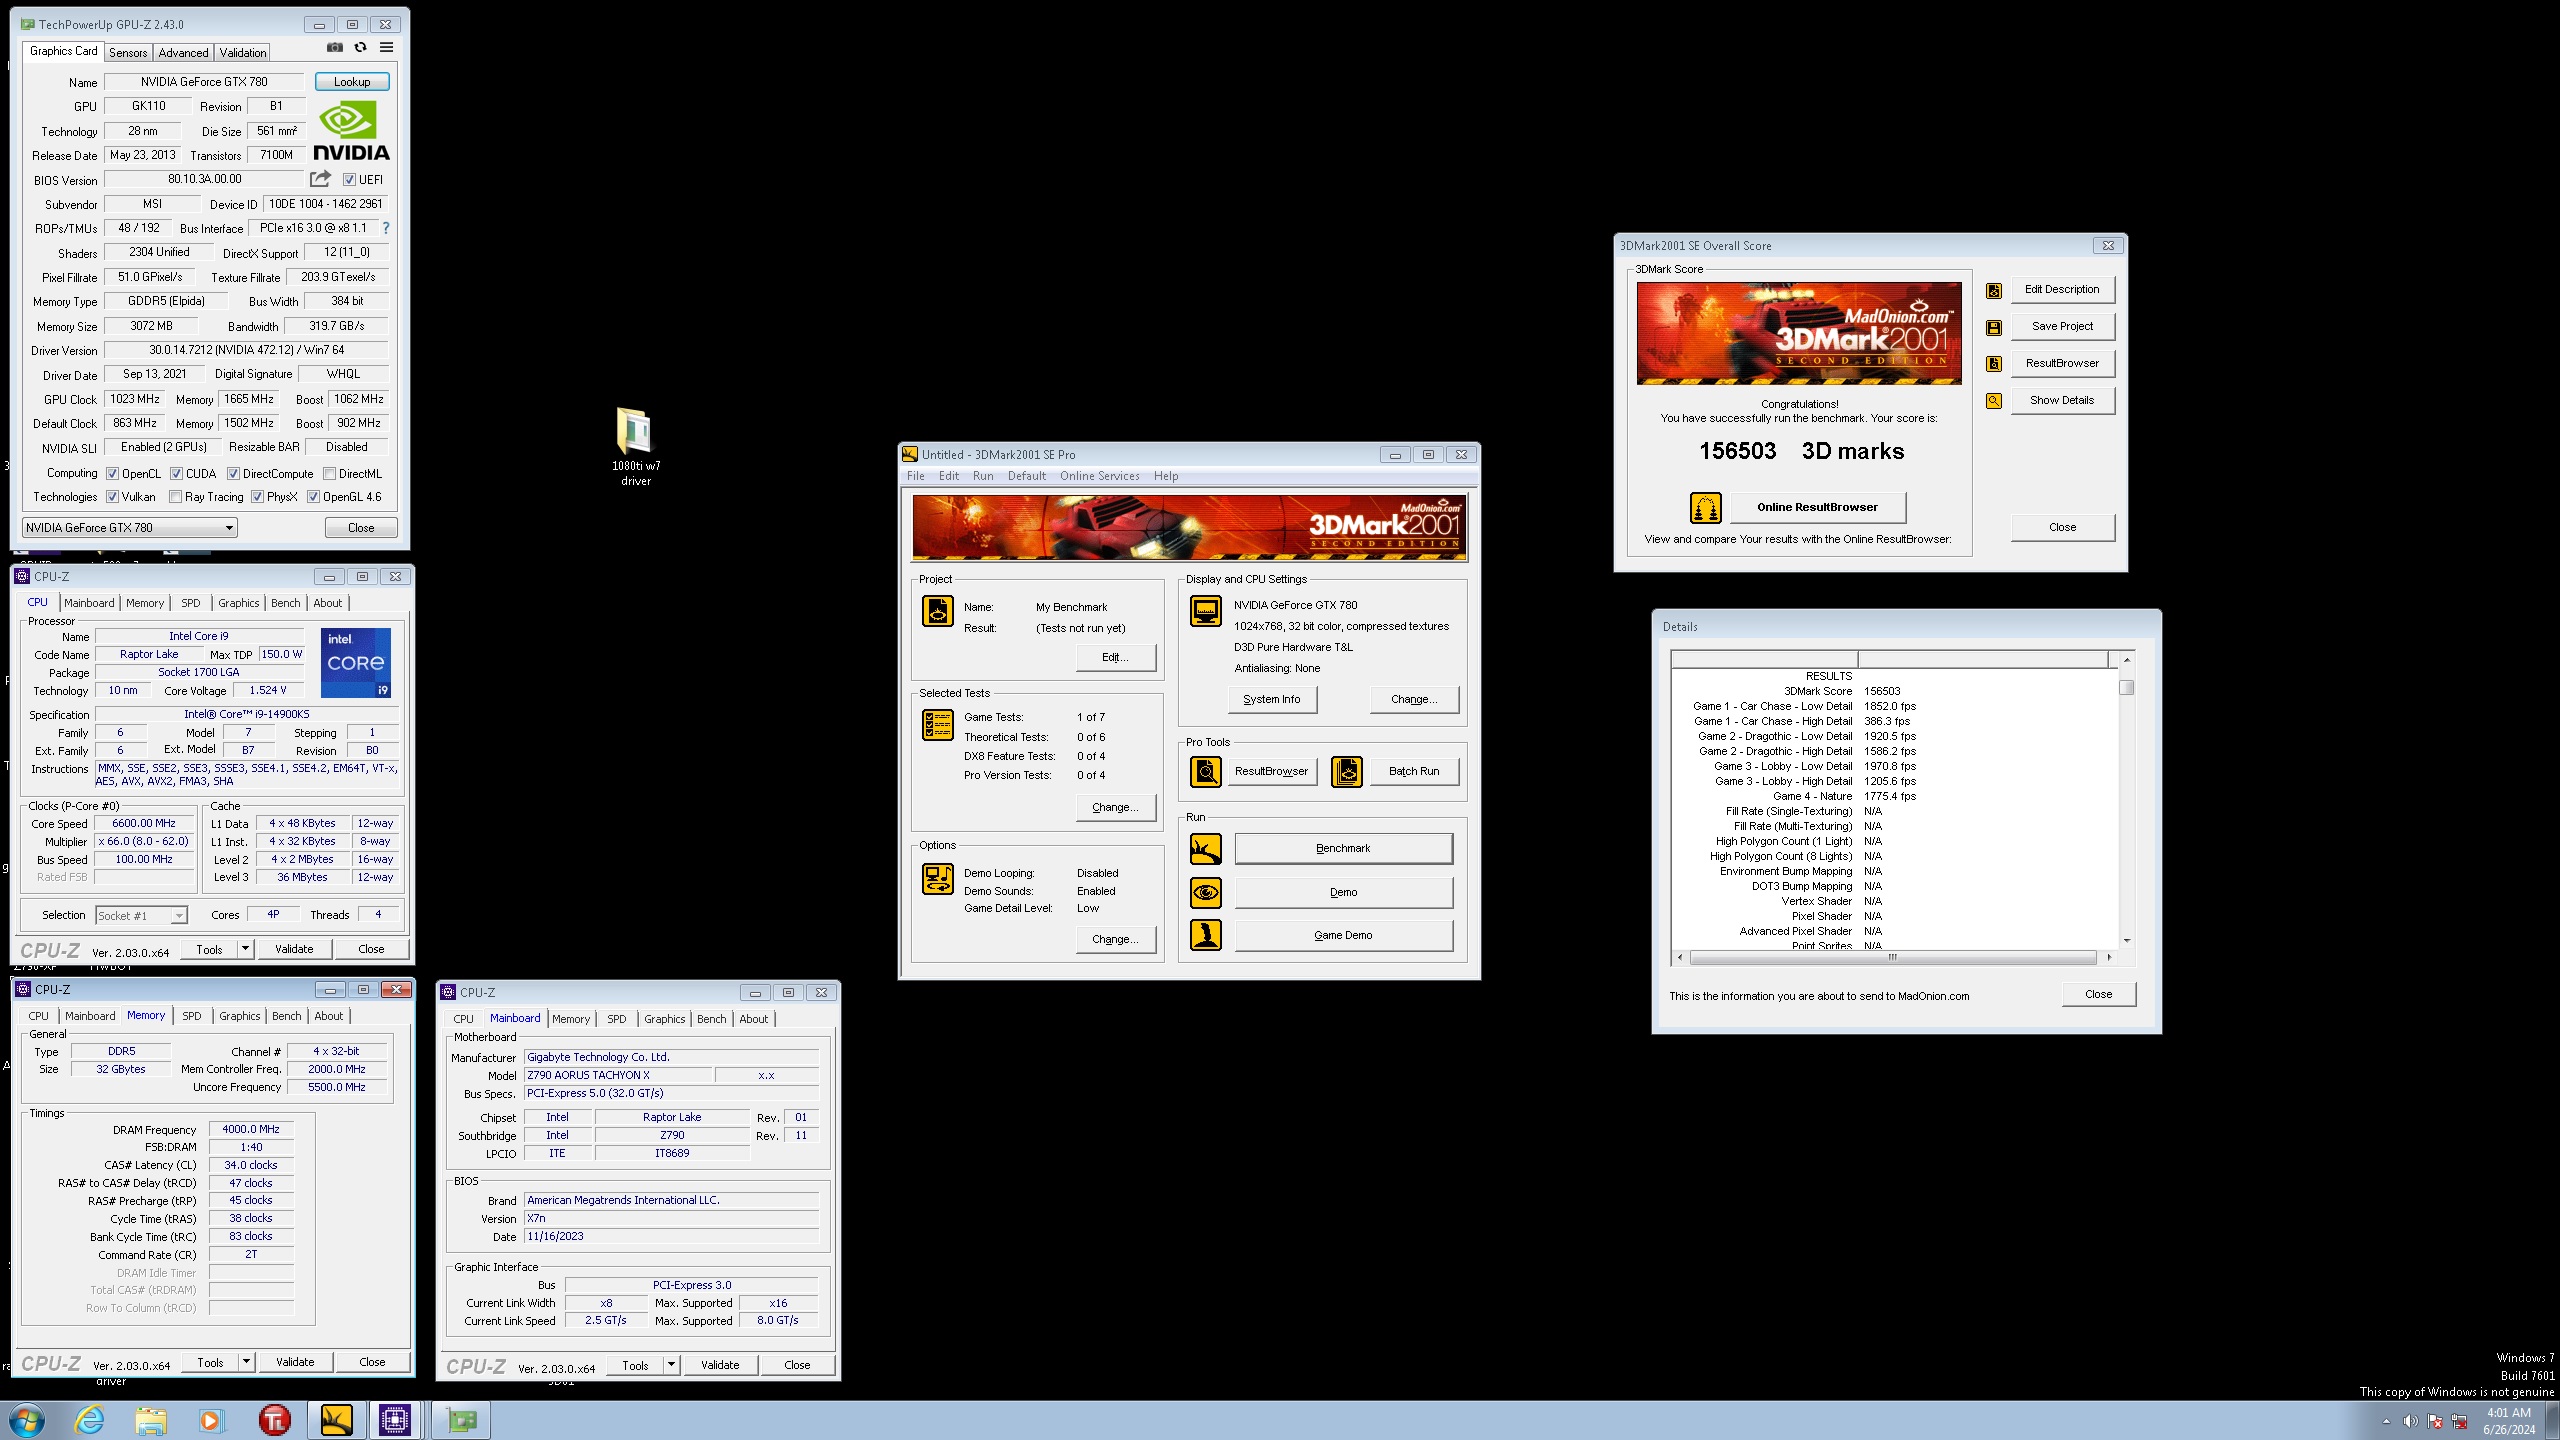Open Sensors tab in GPU-Z

click(128, 53)
